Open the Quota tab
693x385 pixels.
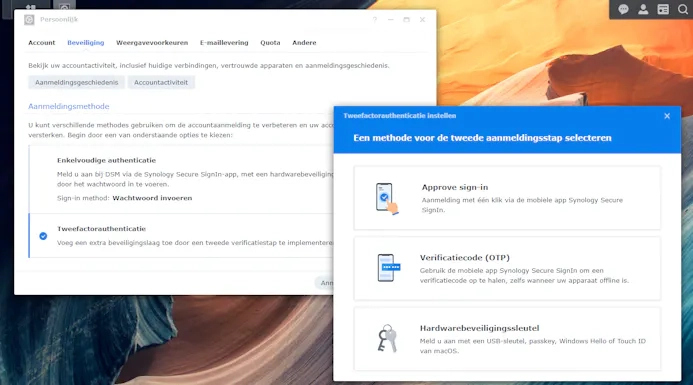[x=270, y=43]
